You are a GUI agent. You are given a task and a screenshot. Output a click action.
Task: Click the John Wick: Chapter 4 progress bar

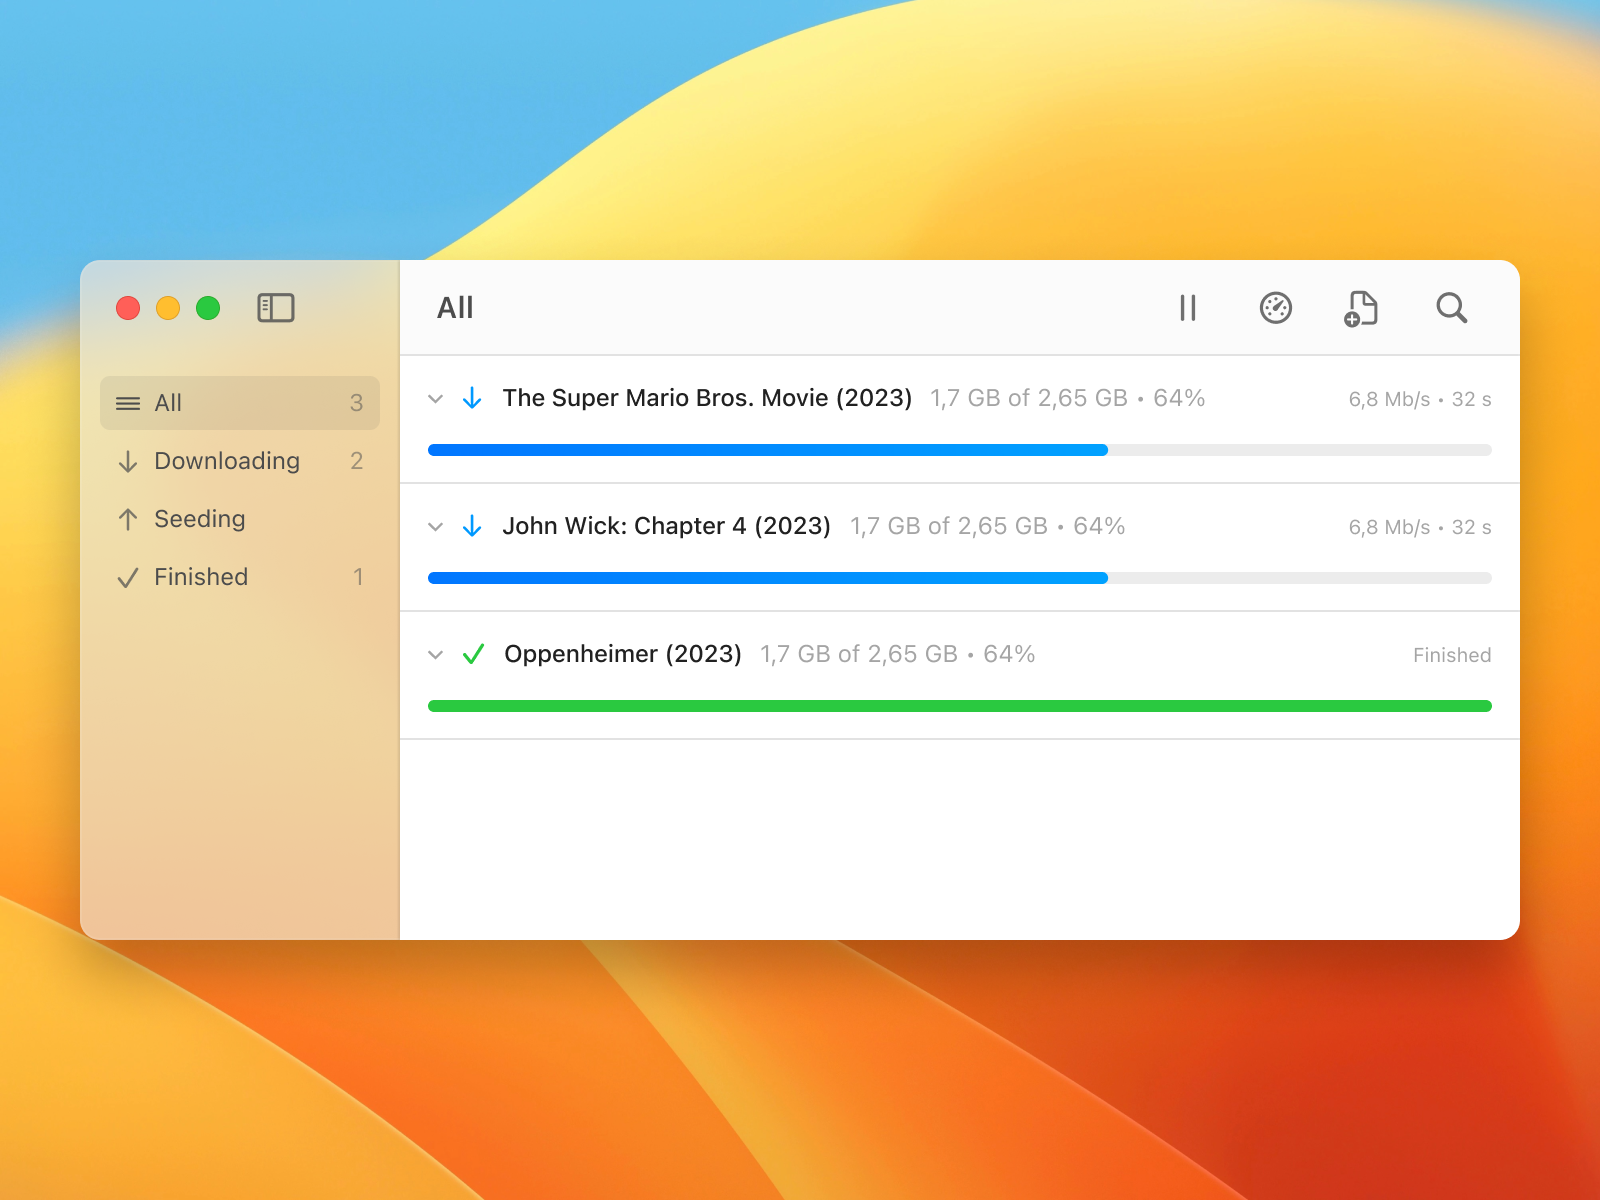960,578
